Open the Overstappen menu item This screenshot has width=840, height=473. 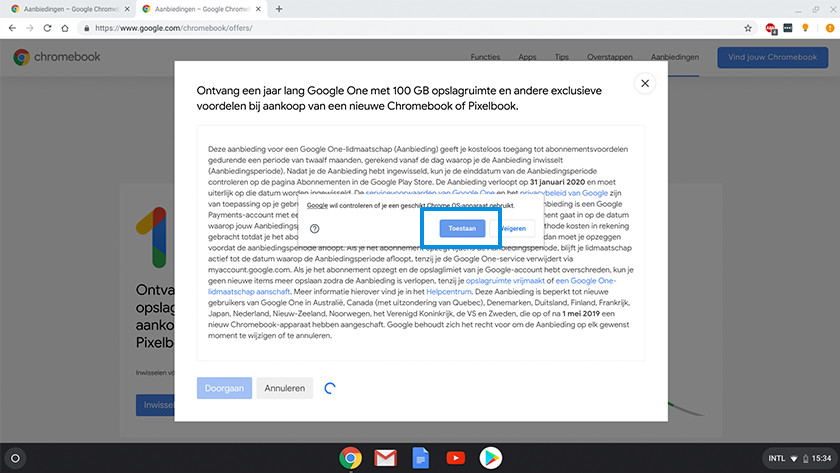[610, 57]
